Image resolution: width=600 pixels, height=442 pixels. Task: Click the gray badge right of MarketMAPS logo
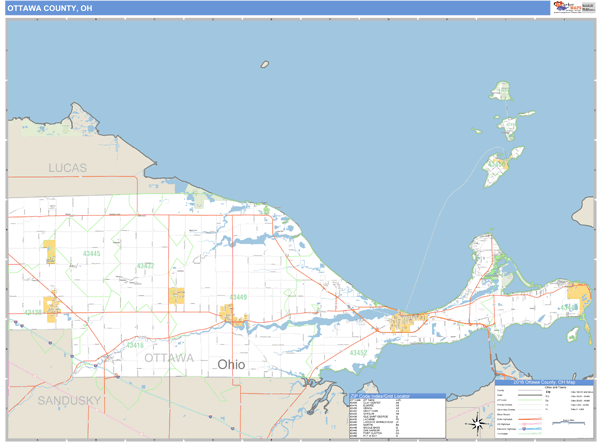coord(587,7)
